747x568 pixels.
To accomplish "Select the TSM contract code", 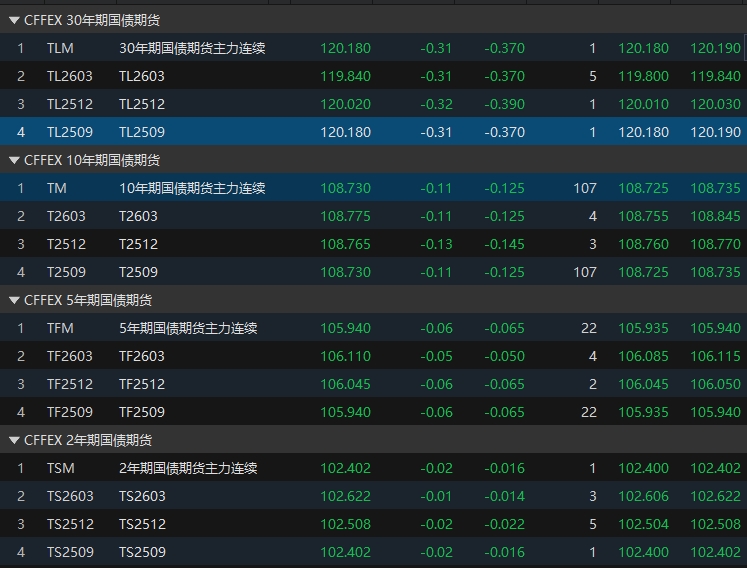I will coord(61,468).
